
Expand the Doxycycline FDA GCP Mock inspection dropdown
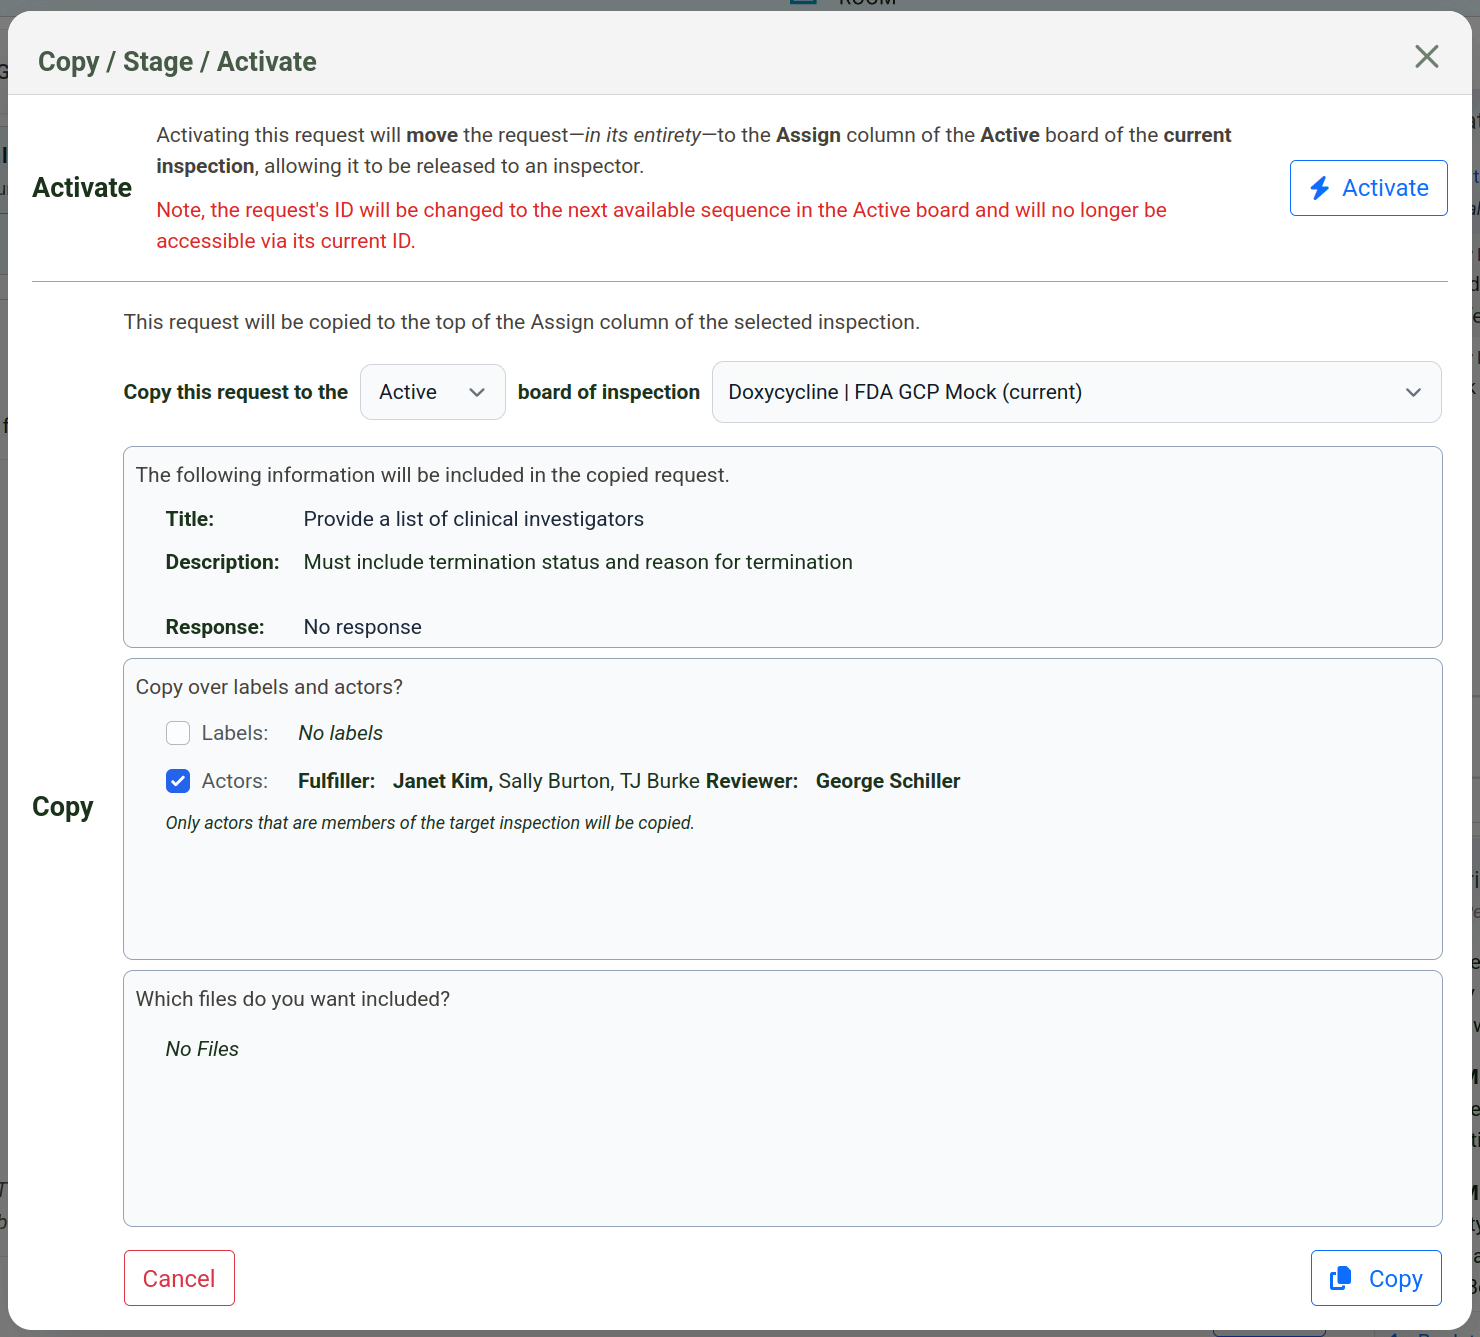point(1075,392)
